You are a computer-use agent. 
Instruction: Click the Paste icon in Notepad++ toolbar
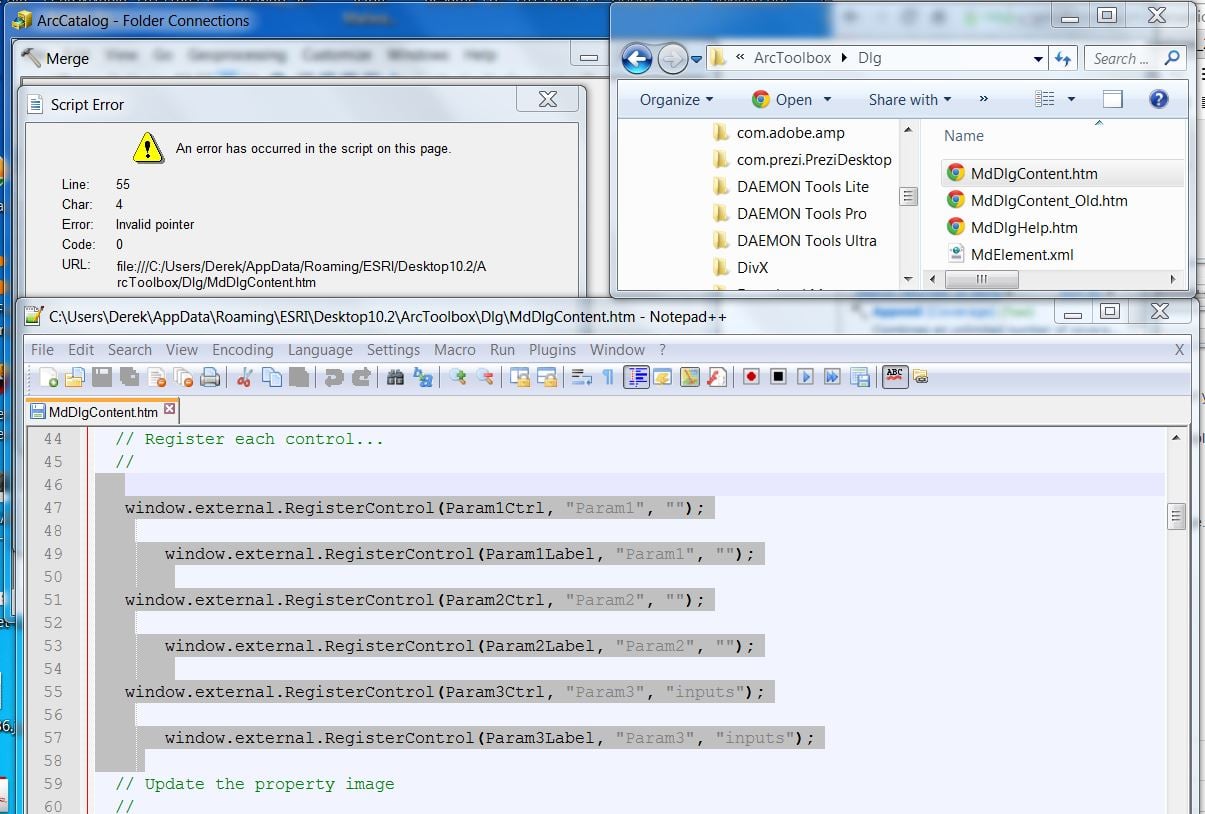[298, 377]
